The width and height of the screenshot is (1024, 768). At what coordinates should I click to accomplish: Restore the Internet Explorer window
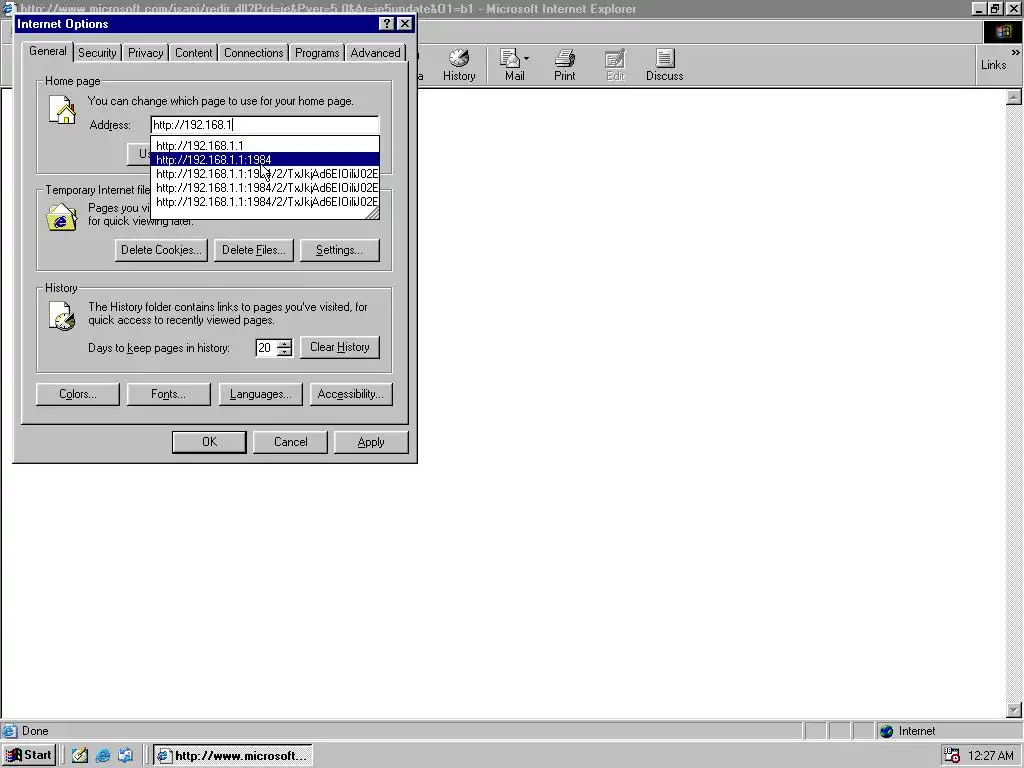[x=995, y=8]
